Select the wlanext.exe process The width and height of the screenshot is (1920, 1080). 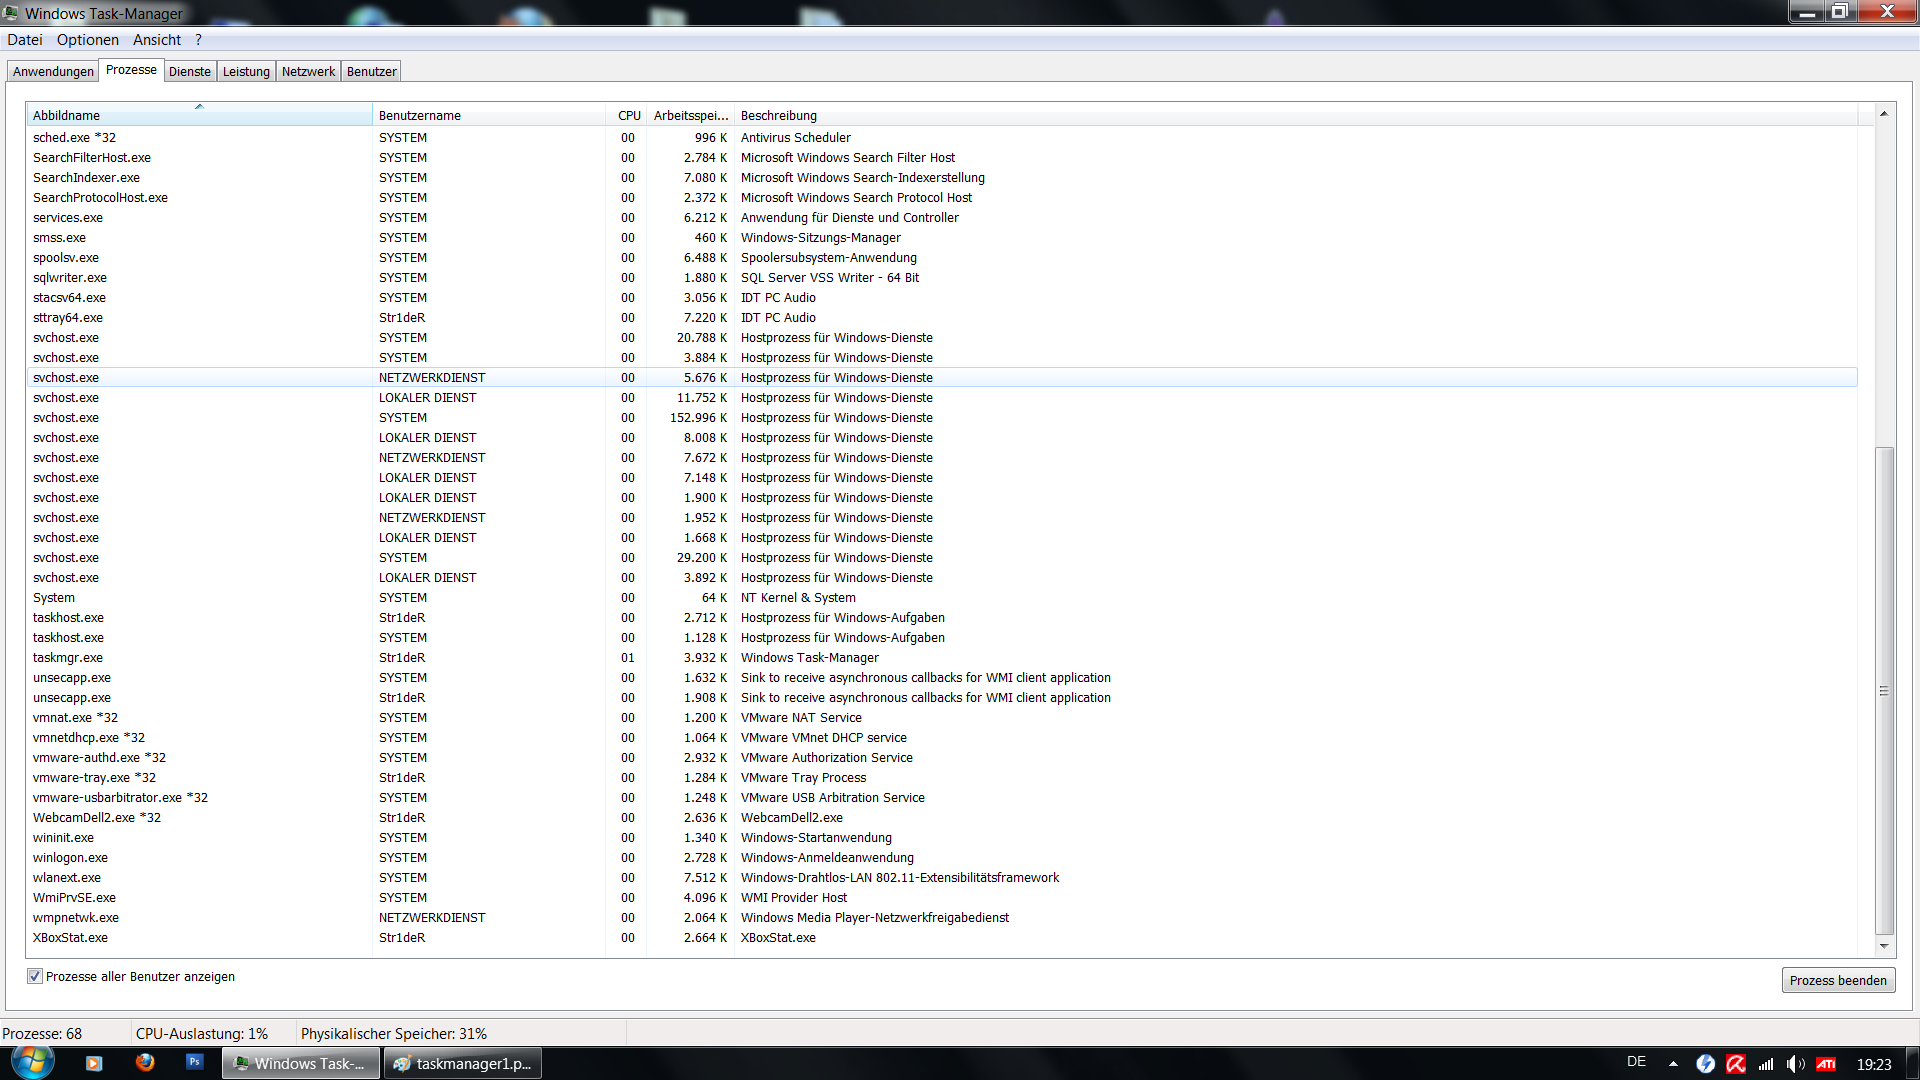pyautogui.click(x=942, y=878)
